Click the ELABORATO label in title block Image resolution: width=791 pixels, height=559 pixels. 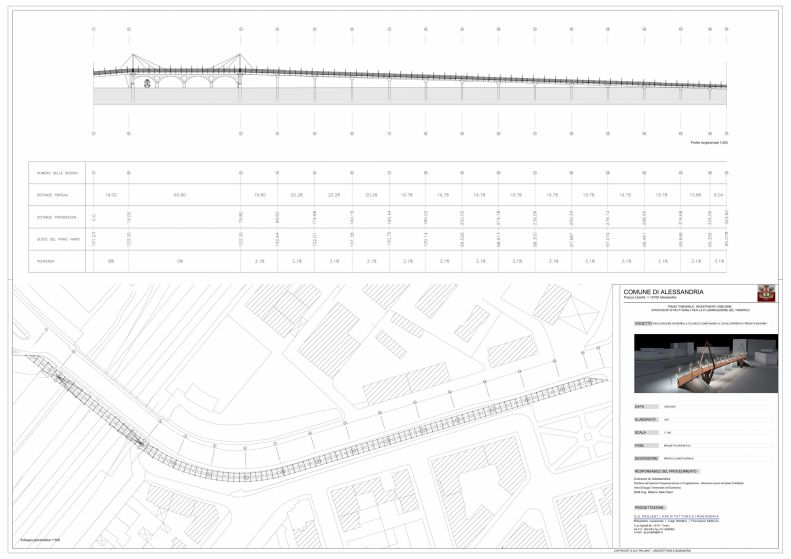645,420
